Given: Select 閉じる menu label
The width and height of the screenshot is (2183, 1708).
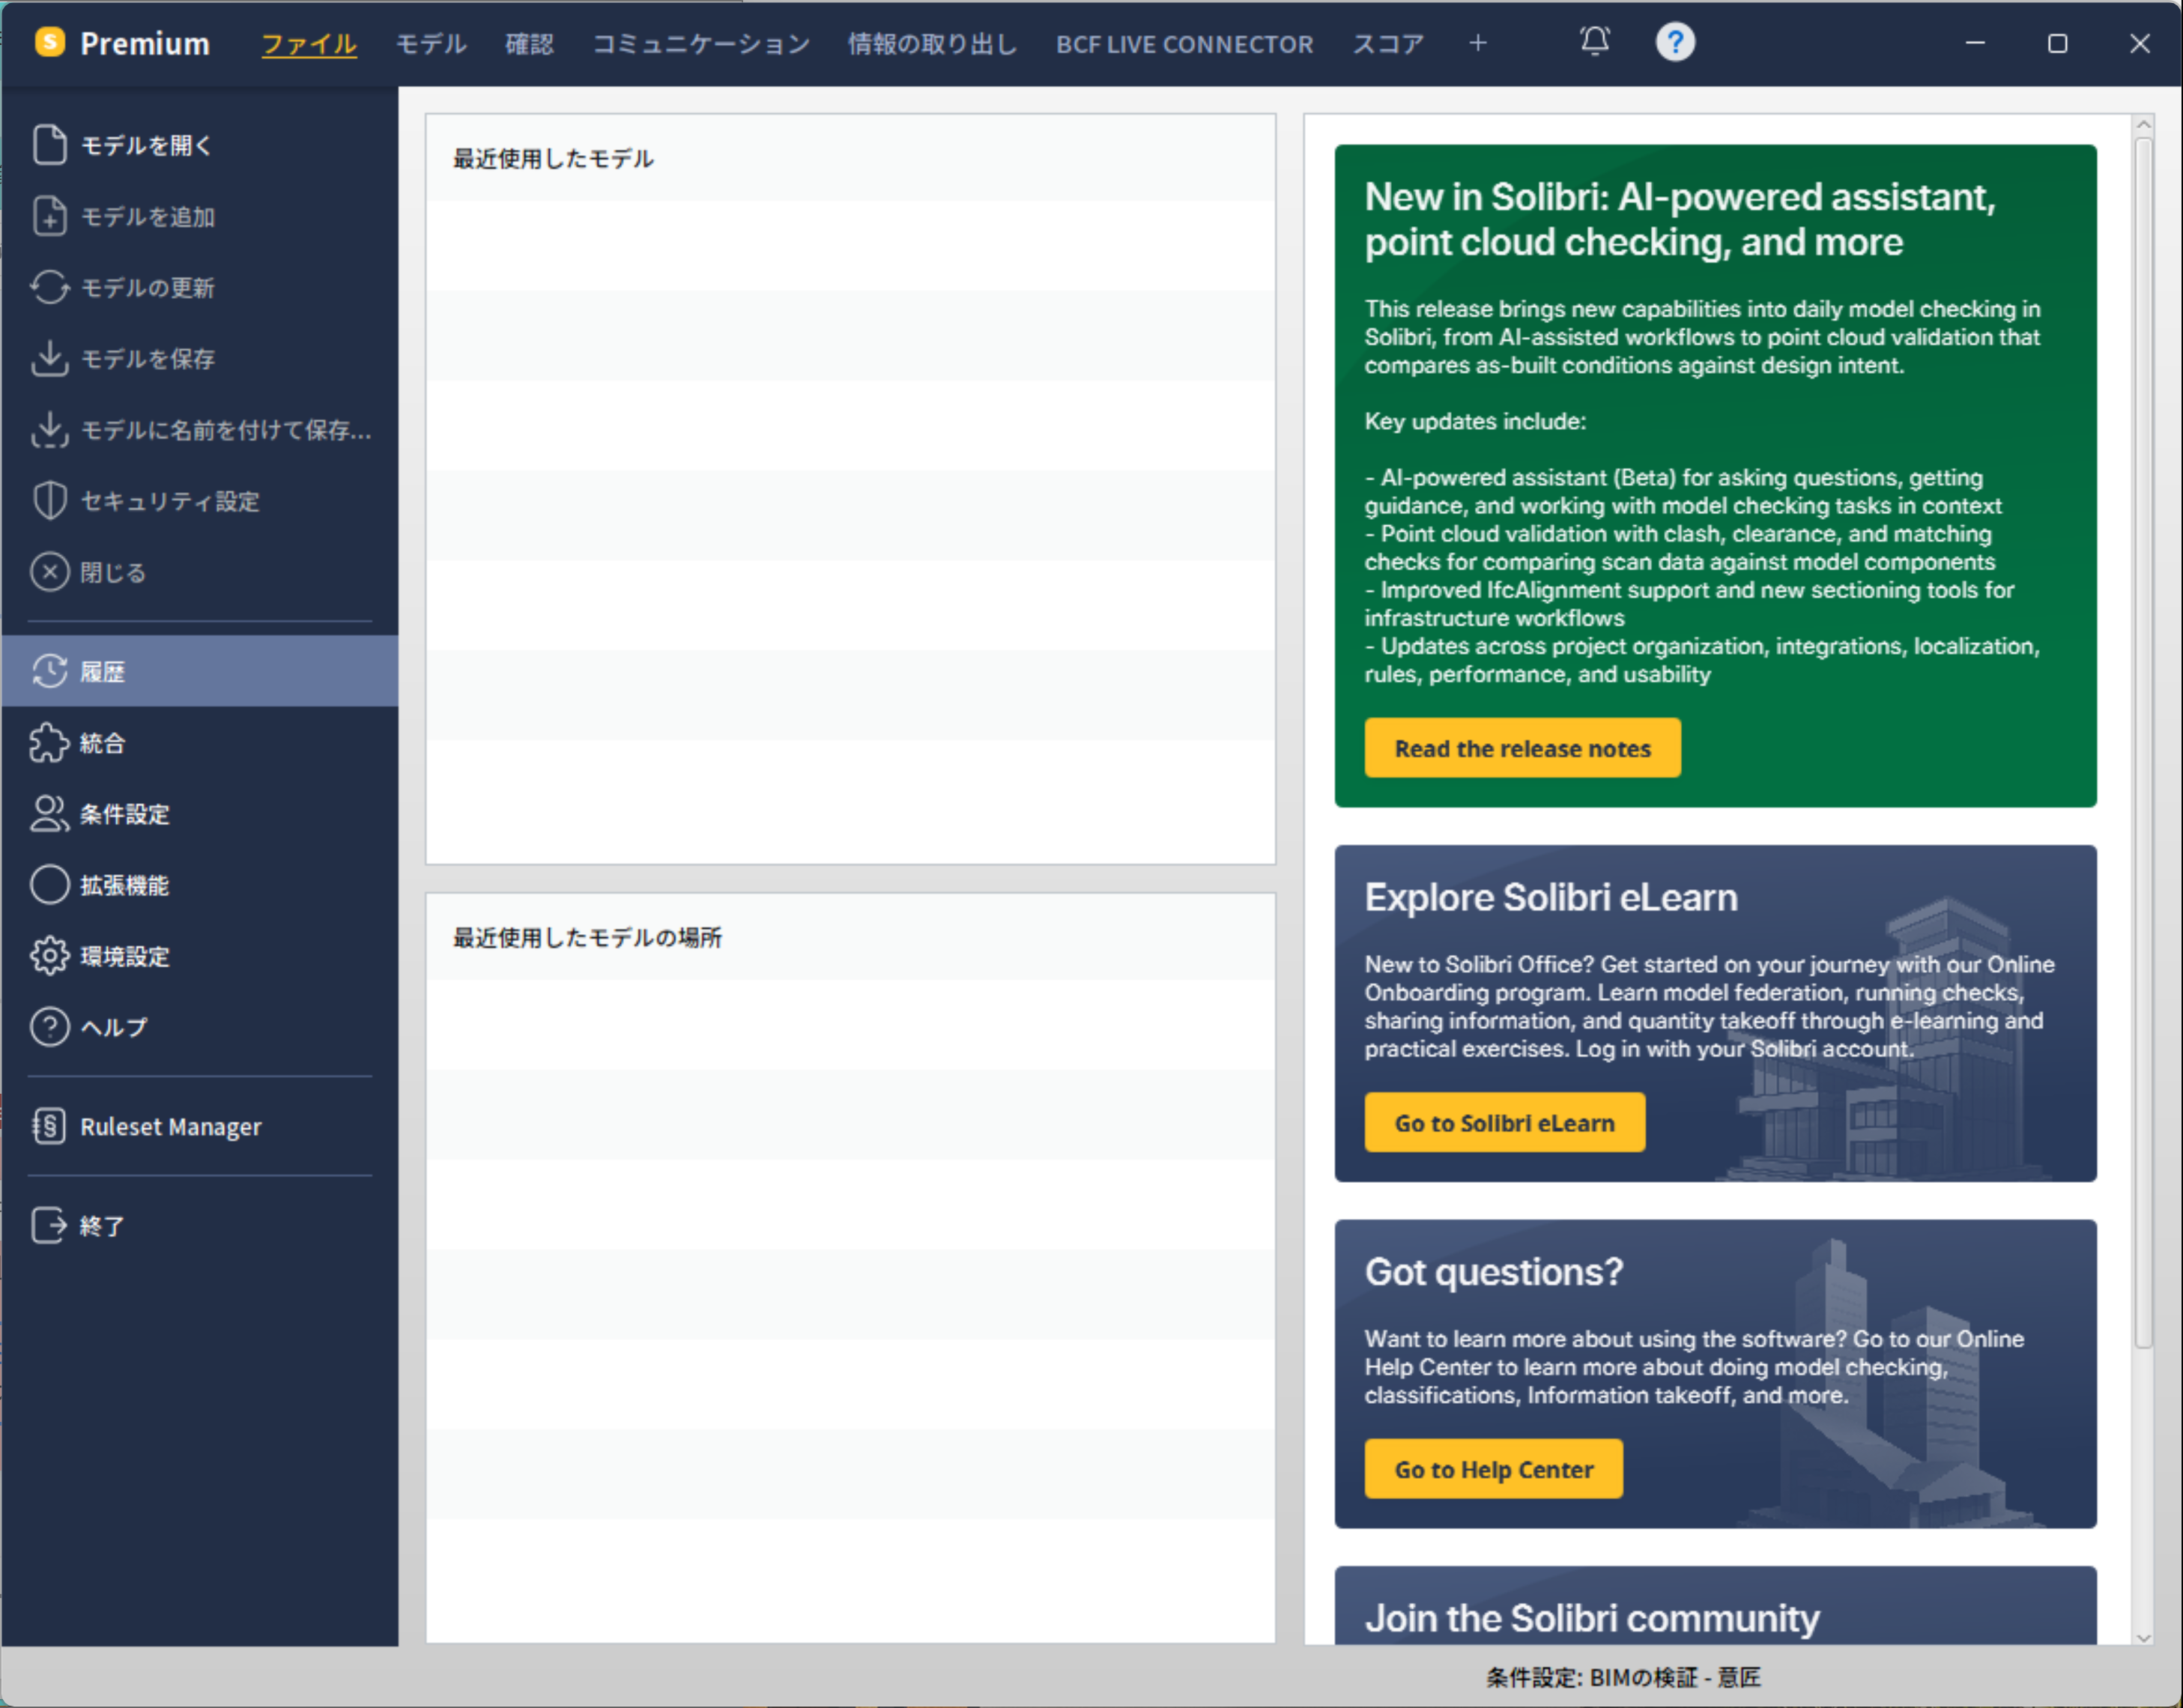Looking at the screenshot, I should coord(113,572).
